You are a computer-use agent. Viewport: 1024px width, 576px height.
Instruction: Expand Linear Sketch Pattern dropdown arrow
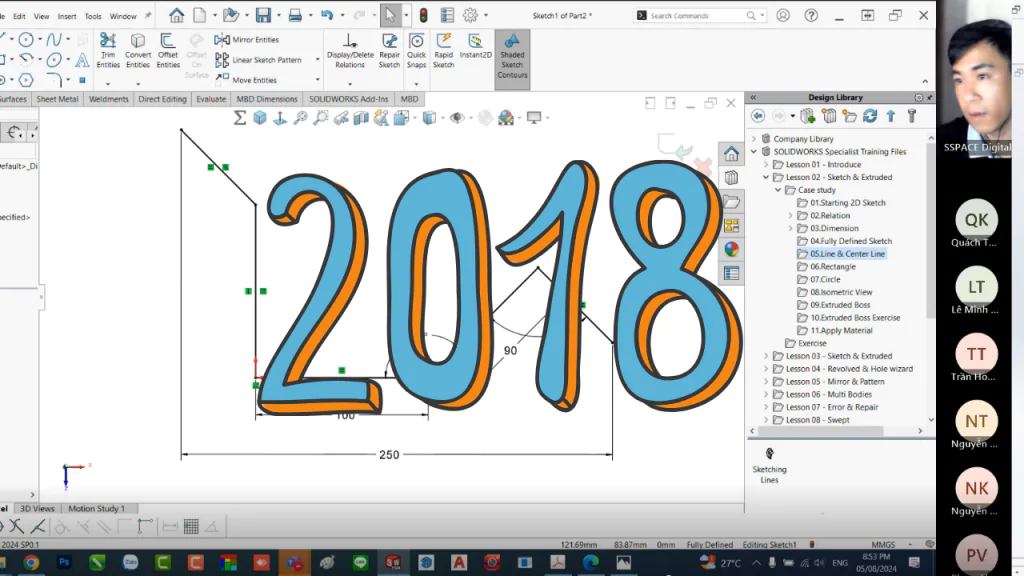click(318, 60)
